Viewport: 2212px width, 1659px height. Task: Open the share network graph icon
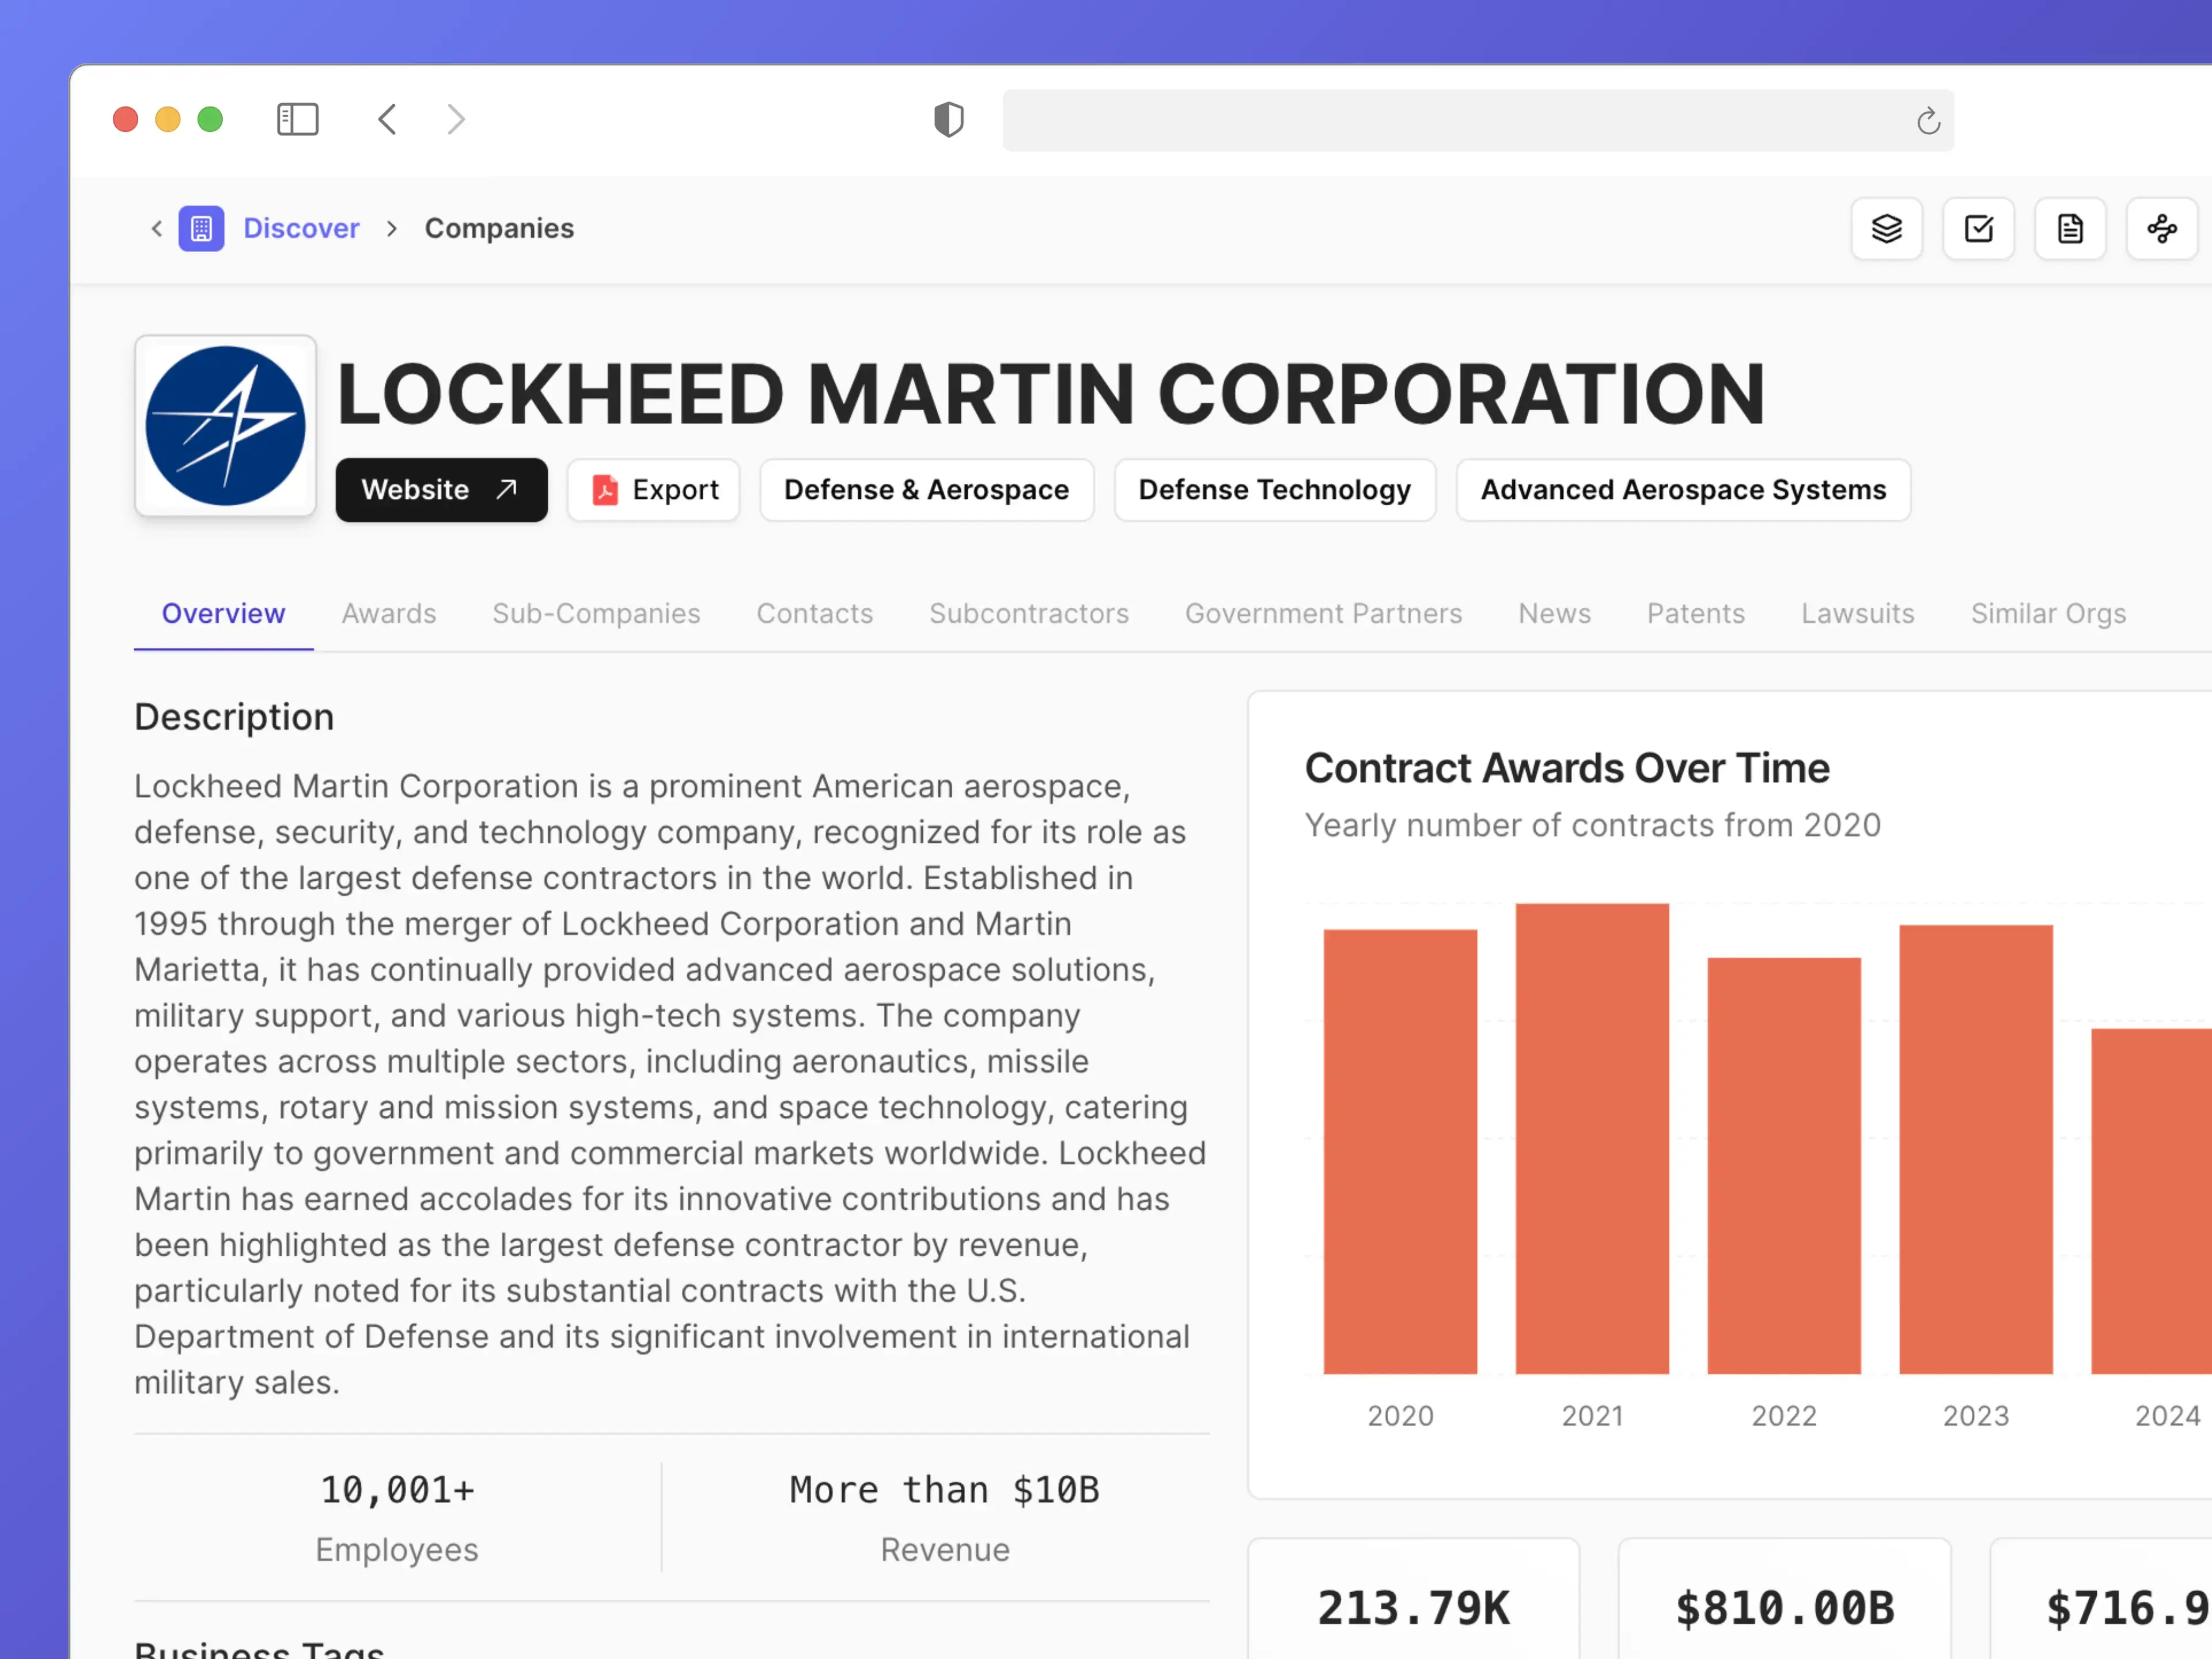click(x=2162, y=228)
